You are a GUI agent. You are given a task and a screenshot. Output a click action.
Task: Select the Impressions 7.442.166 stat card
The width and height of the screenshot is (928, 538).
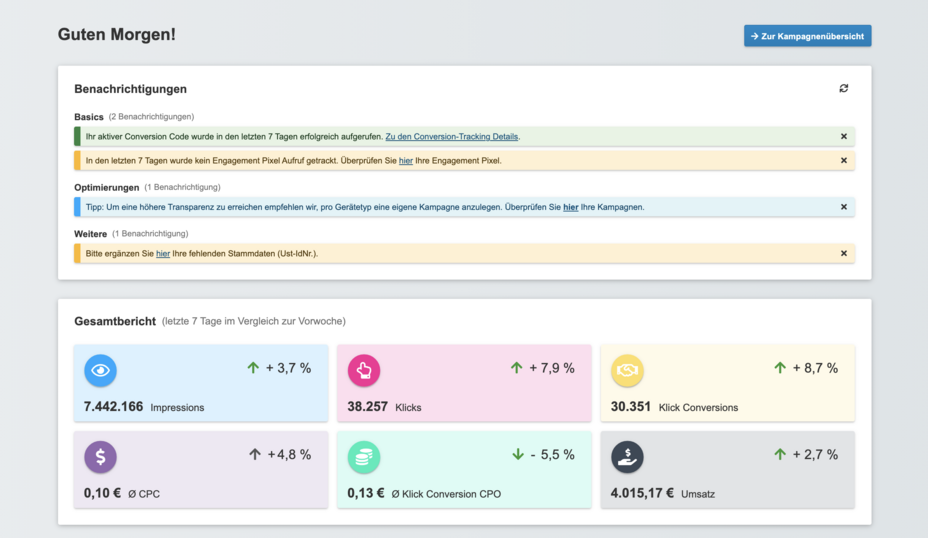pyautogui.click(x=200, y=384)
